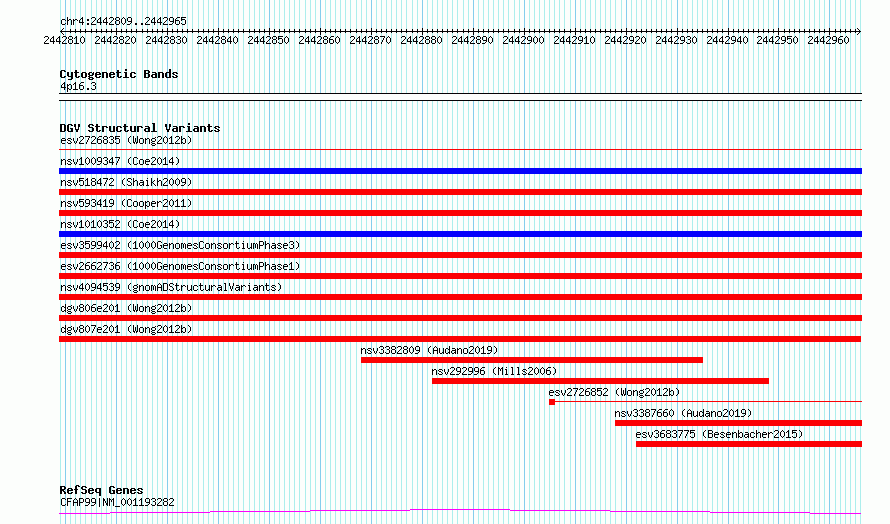Click the red bar under nsv3382809
The image size is (890, 524).
point(532,360)
